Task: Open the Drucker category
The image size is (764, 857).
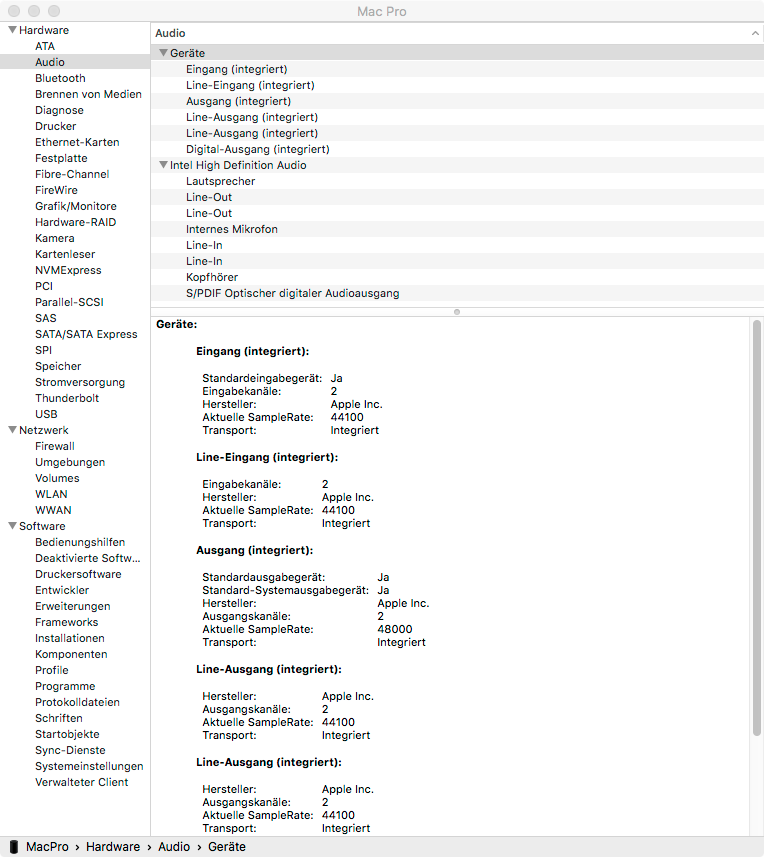Action: coord(55,126)
